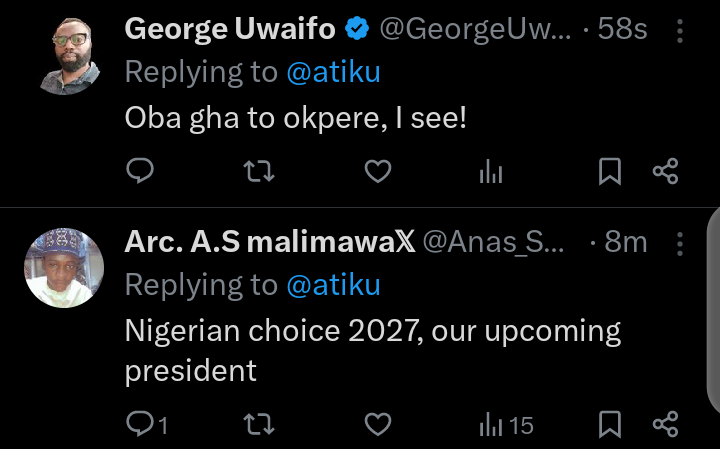
Task: Bookmark Arc. A.S malimawa's tweet
Action: click(609, 425)
